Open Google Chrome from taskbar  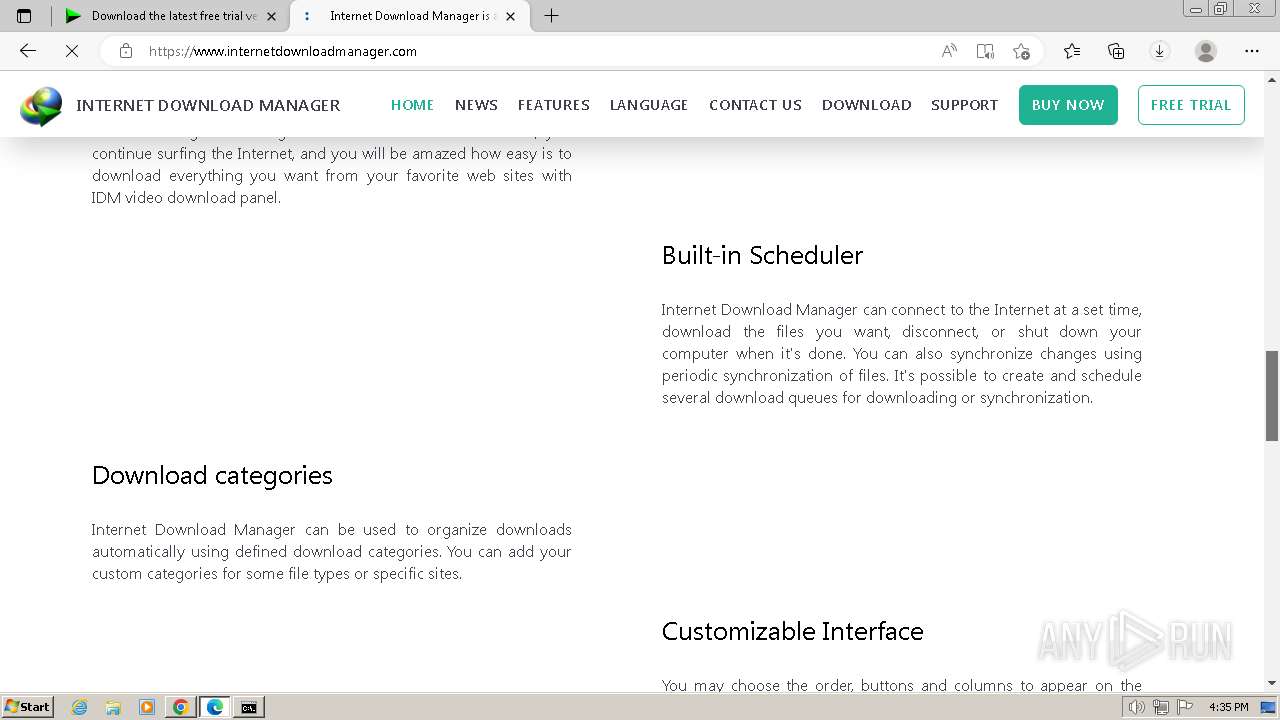tap(181, 707)
